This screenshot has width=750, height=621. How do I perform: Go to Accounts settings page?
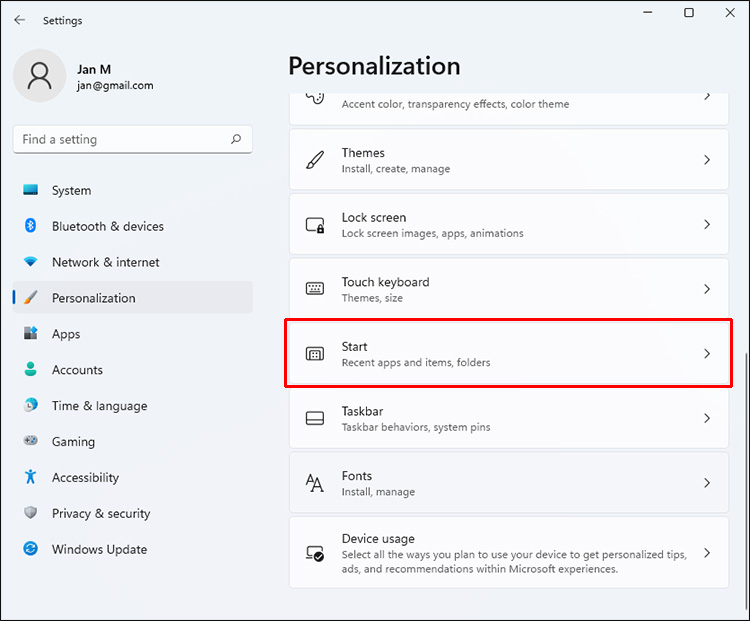(x=77, y=370)
